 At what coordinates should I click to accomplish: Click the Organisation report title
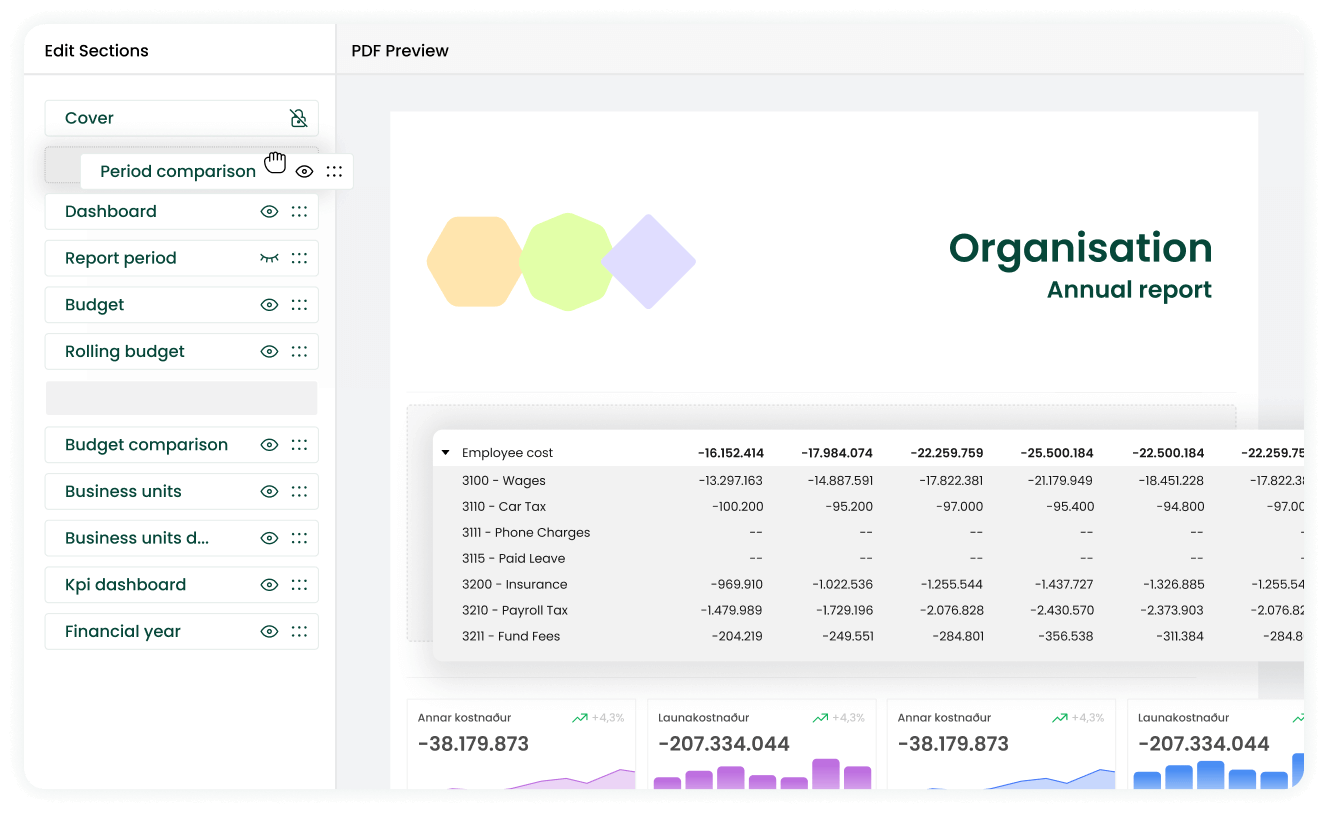[1080, 248]
